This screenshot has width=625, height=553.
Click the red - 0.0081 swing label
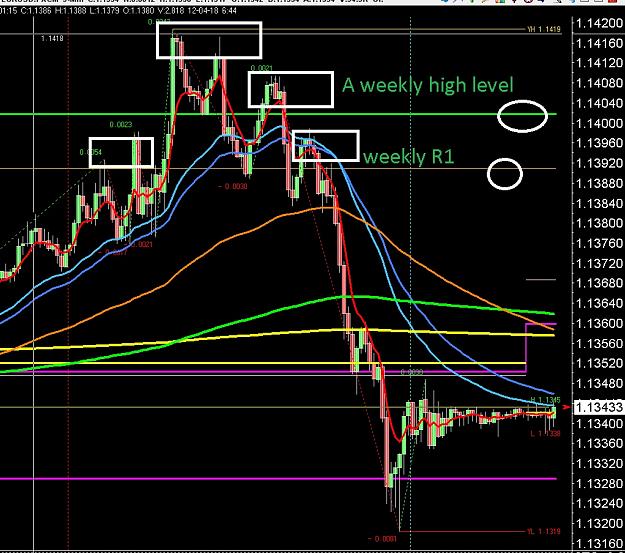(x=382, y=539)
